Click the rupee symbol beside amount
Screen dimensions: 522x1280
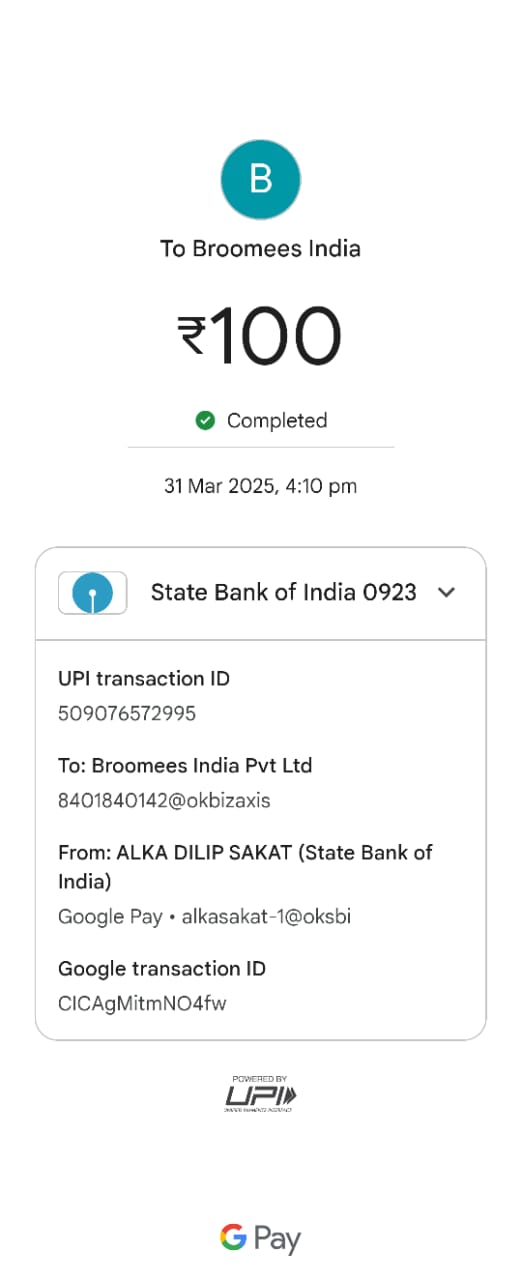pyautogui.click(x=192, y=336)
